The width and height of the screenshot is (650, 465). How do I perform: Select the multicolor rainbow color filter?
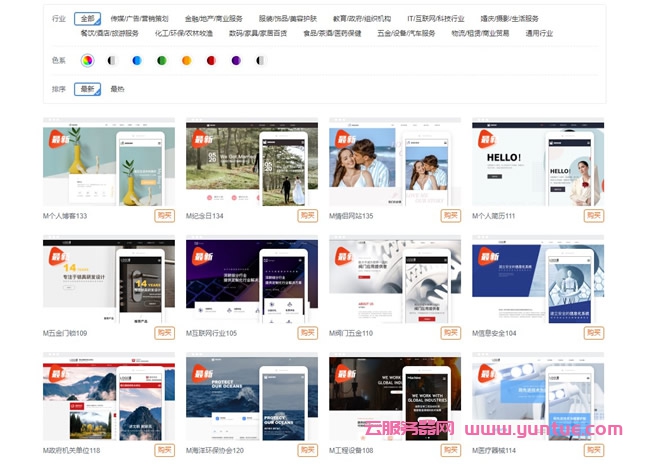[x=88, y=61]
